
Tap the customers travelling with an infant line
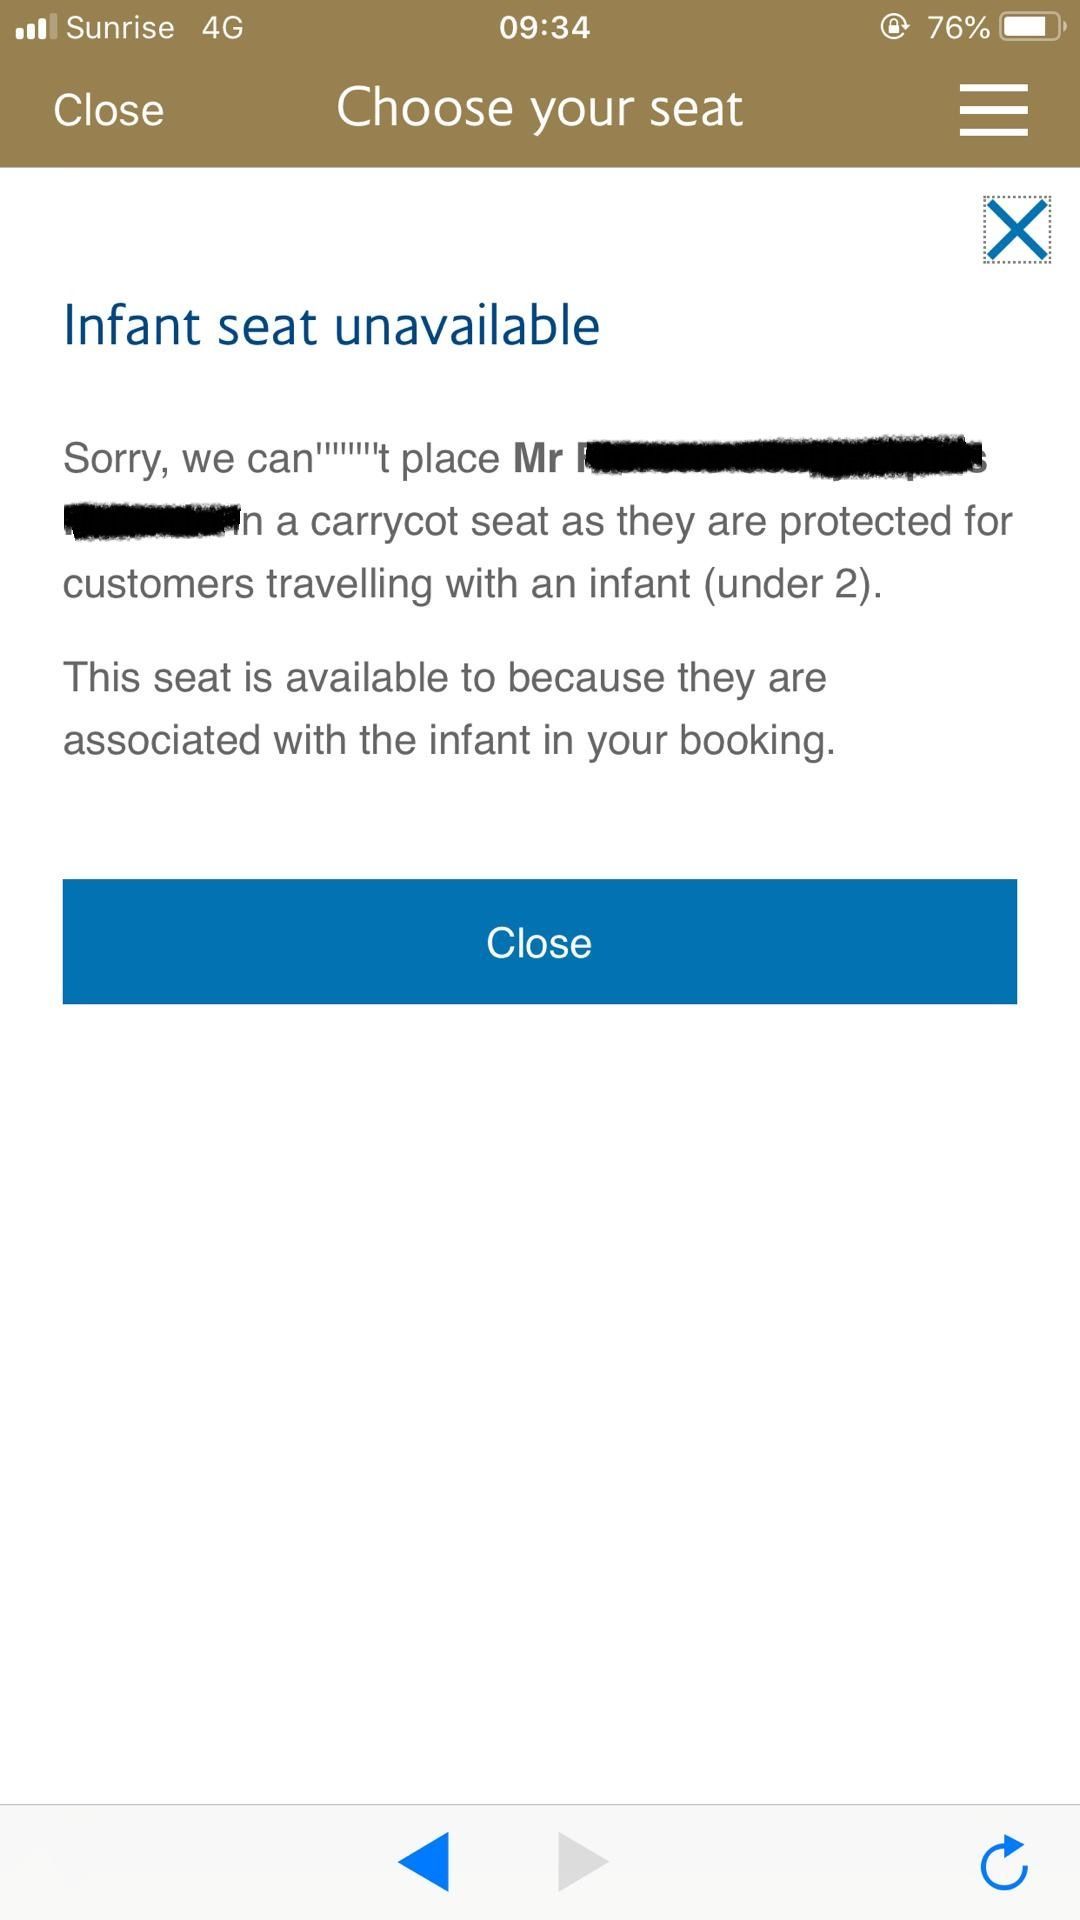(472, 584)
